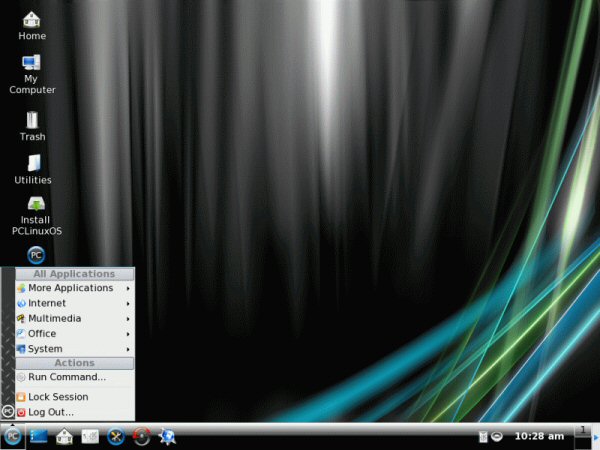
Task: Open the wrench configuration tool in taskbar
Action: point(116,436)
